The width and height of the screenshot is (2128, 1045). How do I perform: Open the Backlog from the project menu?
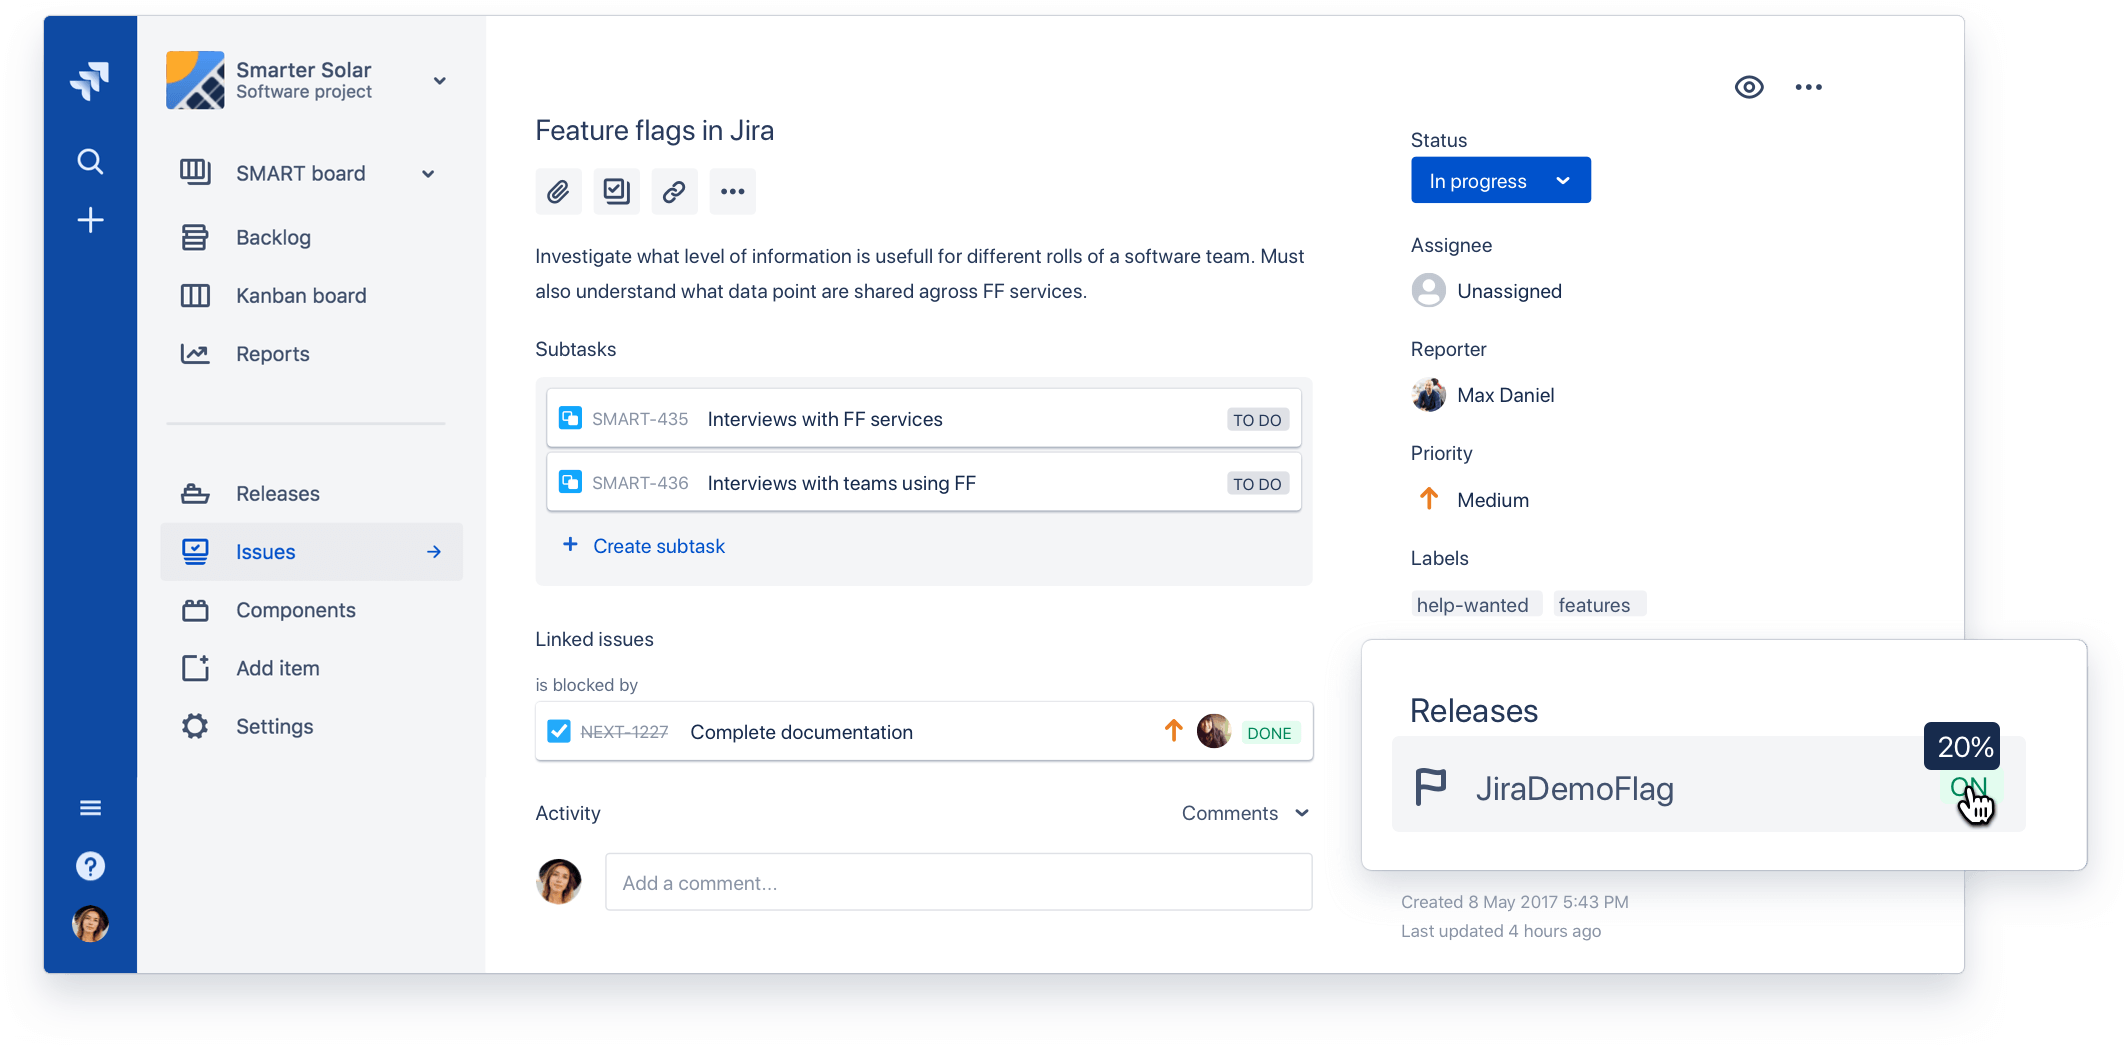(272, 237)
